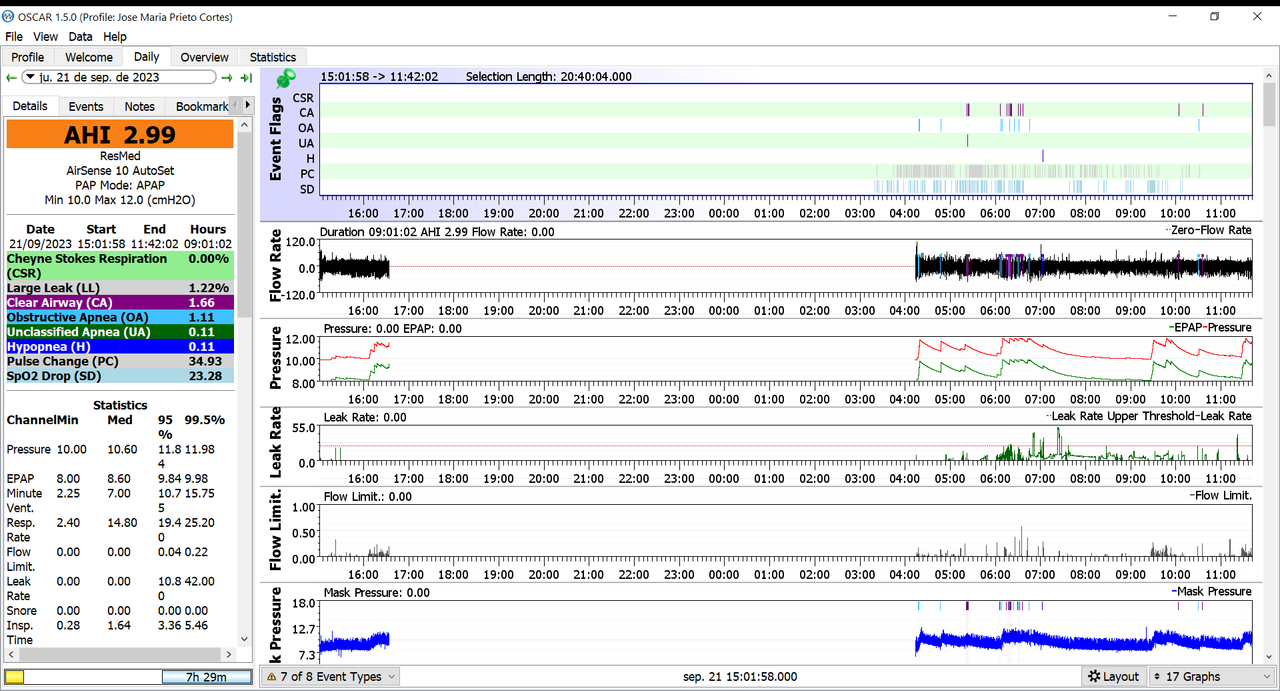Click the Unclassified Apnea (UA) row
1280x691 pixels.
coord(120,332)
